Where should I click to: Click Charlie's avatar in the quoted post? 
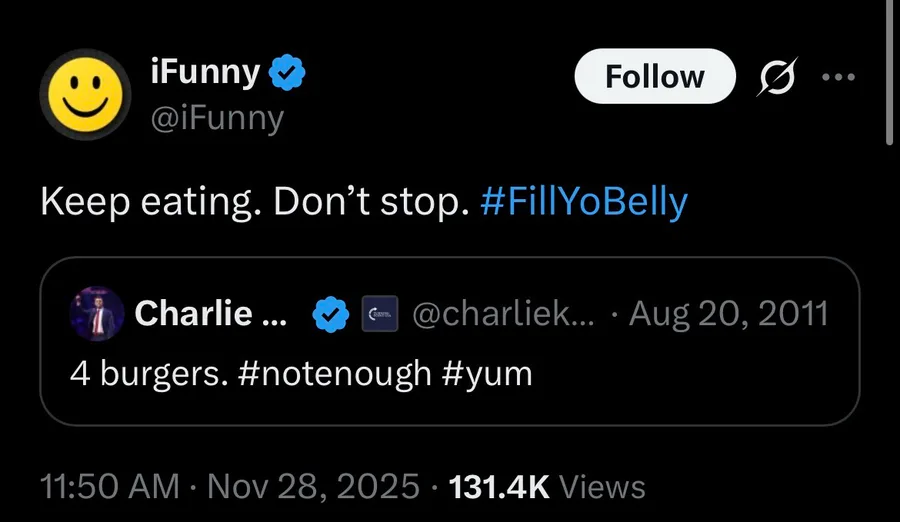click(96, 314)
